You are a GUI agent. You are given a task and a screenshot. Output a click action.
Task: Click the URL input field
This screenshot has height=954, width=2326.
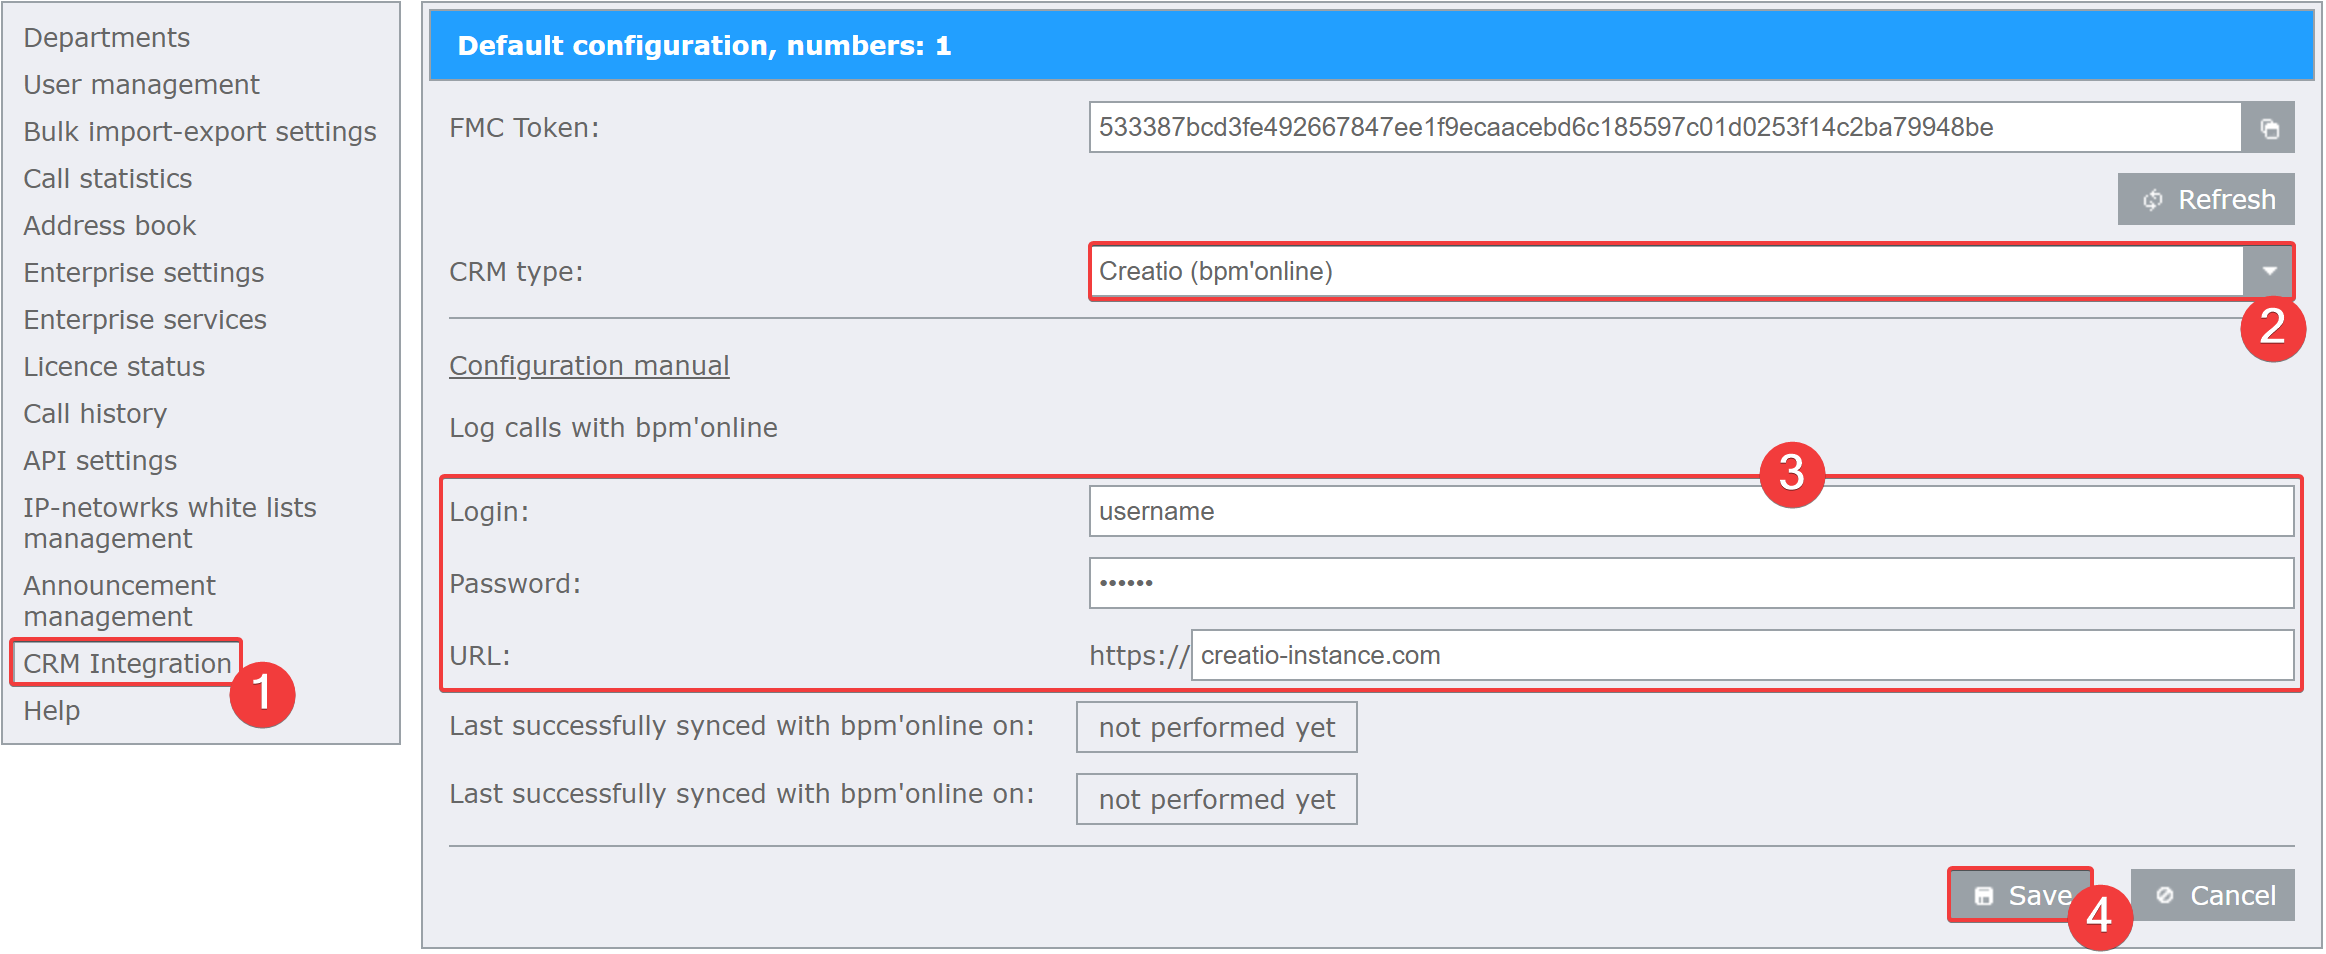coord(1743,655)
